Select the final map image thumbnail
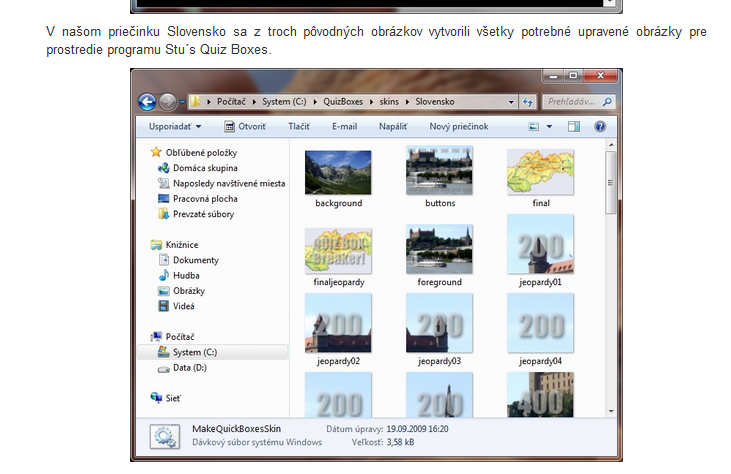 pos(540,172)
